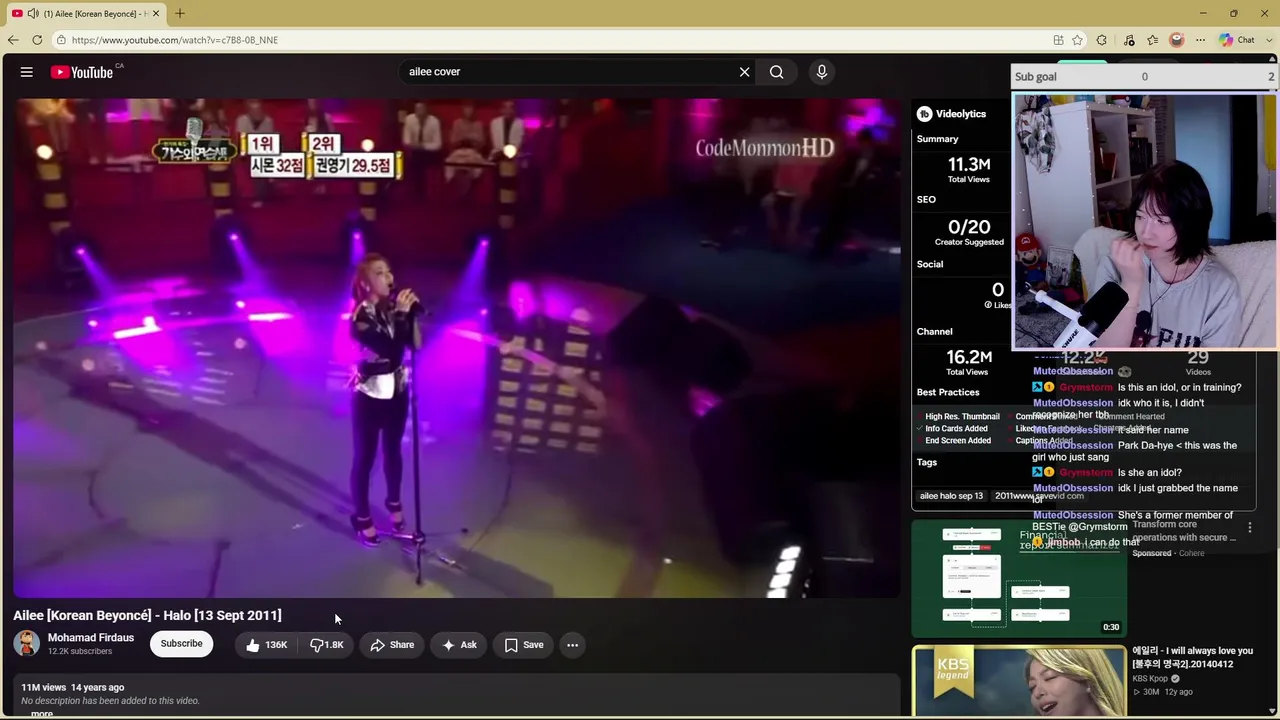This screenshot has height=720, width=1280.
Task: Open the browser profile avatar
Action: point(1176,40)
